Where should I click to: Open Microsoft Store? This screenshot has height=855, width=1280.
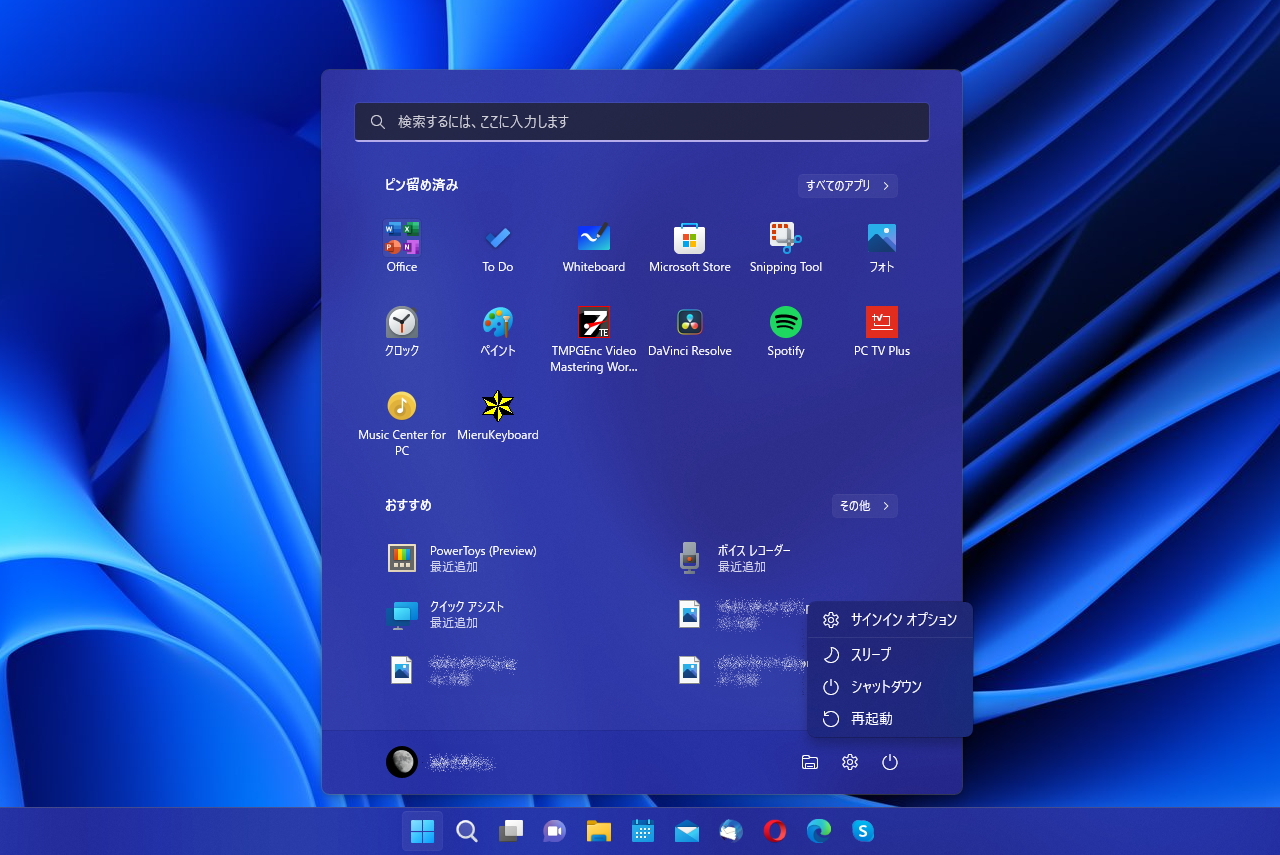690,246
